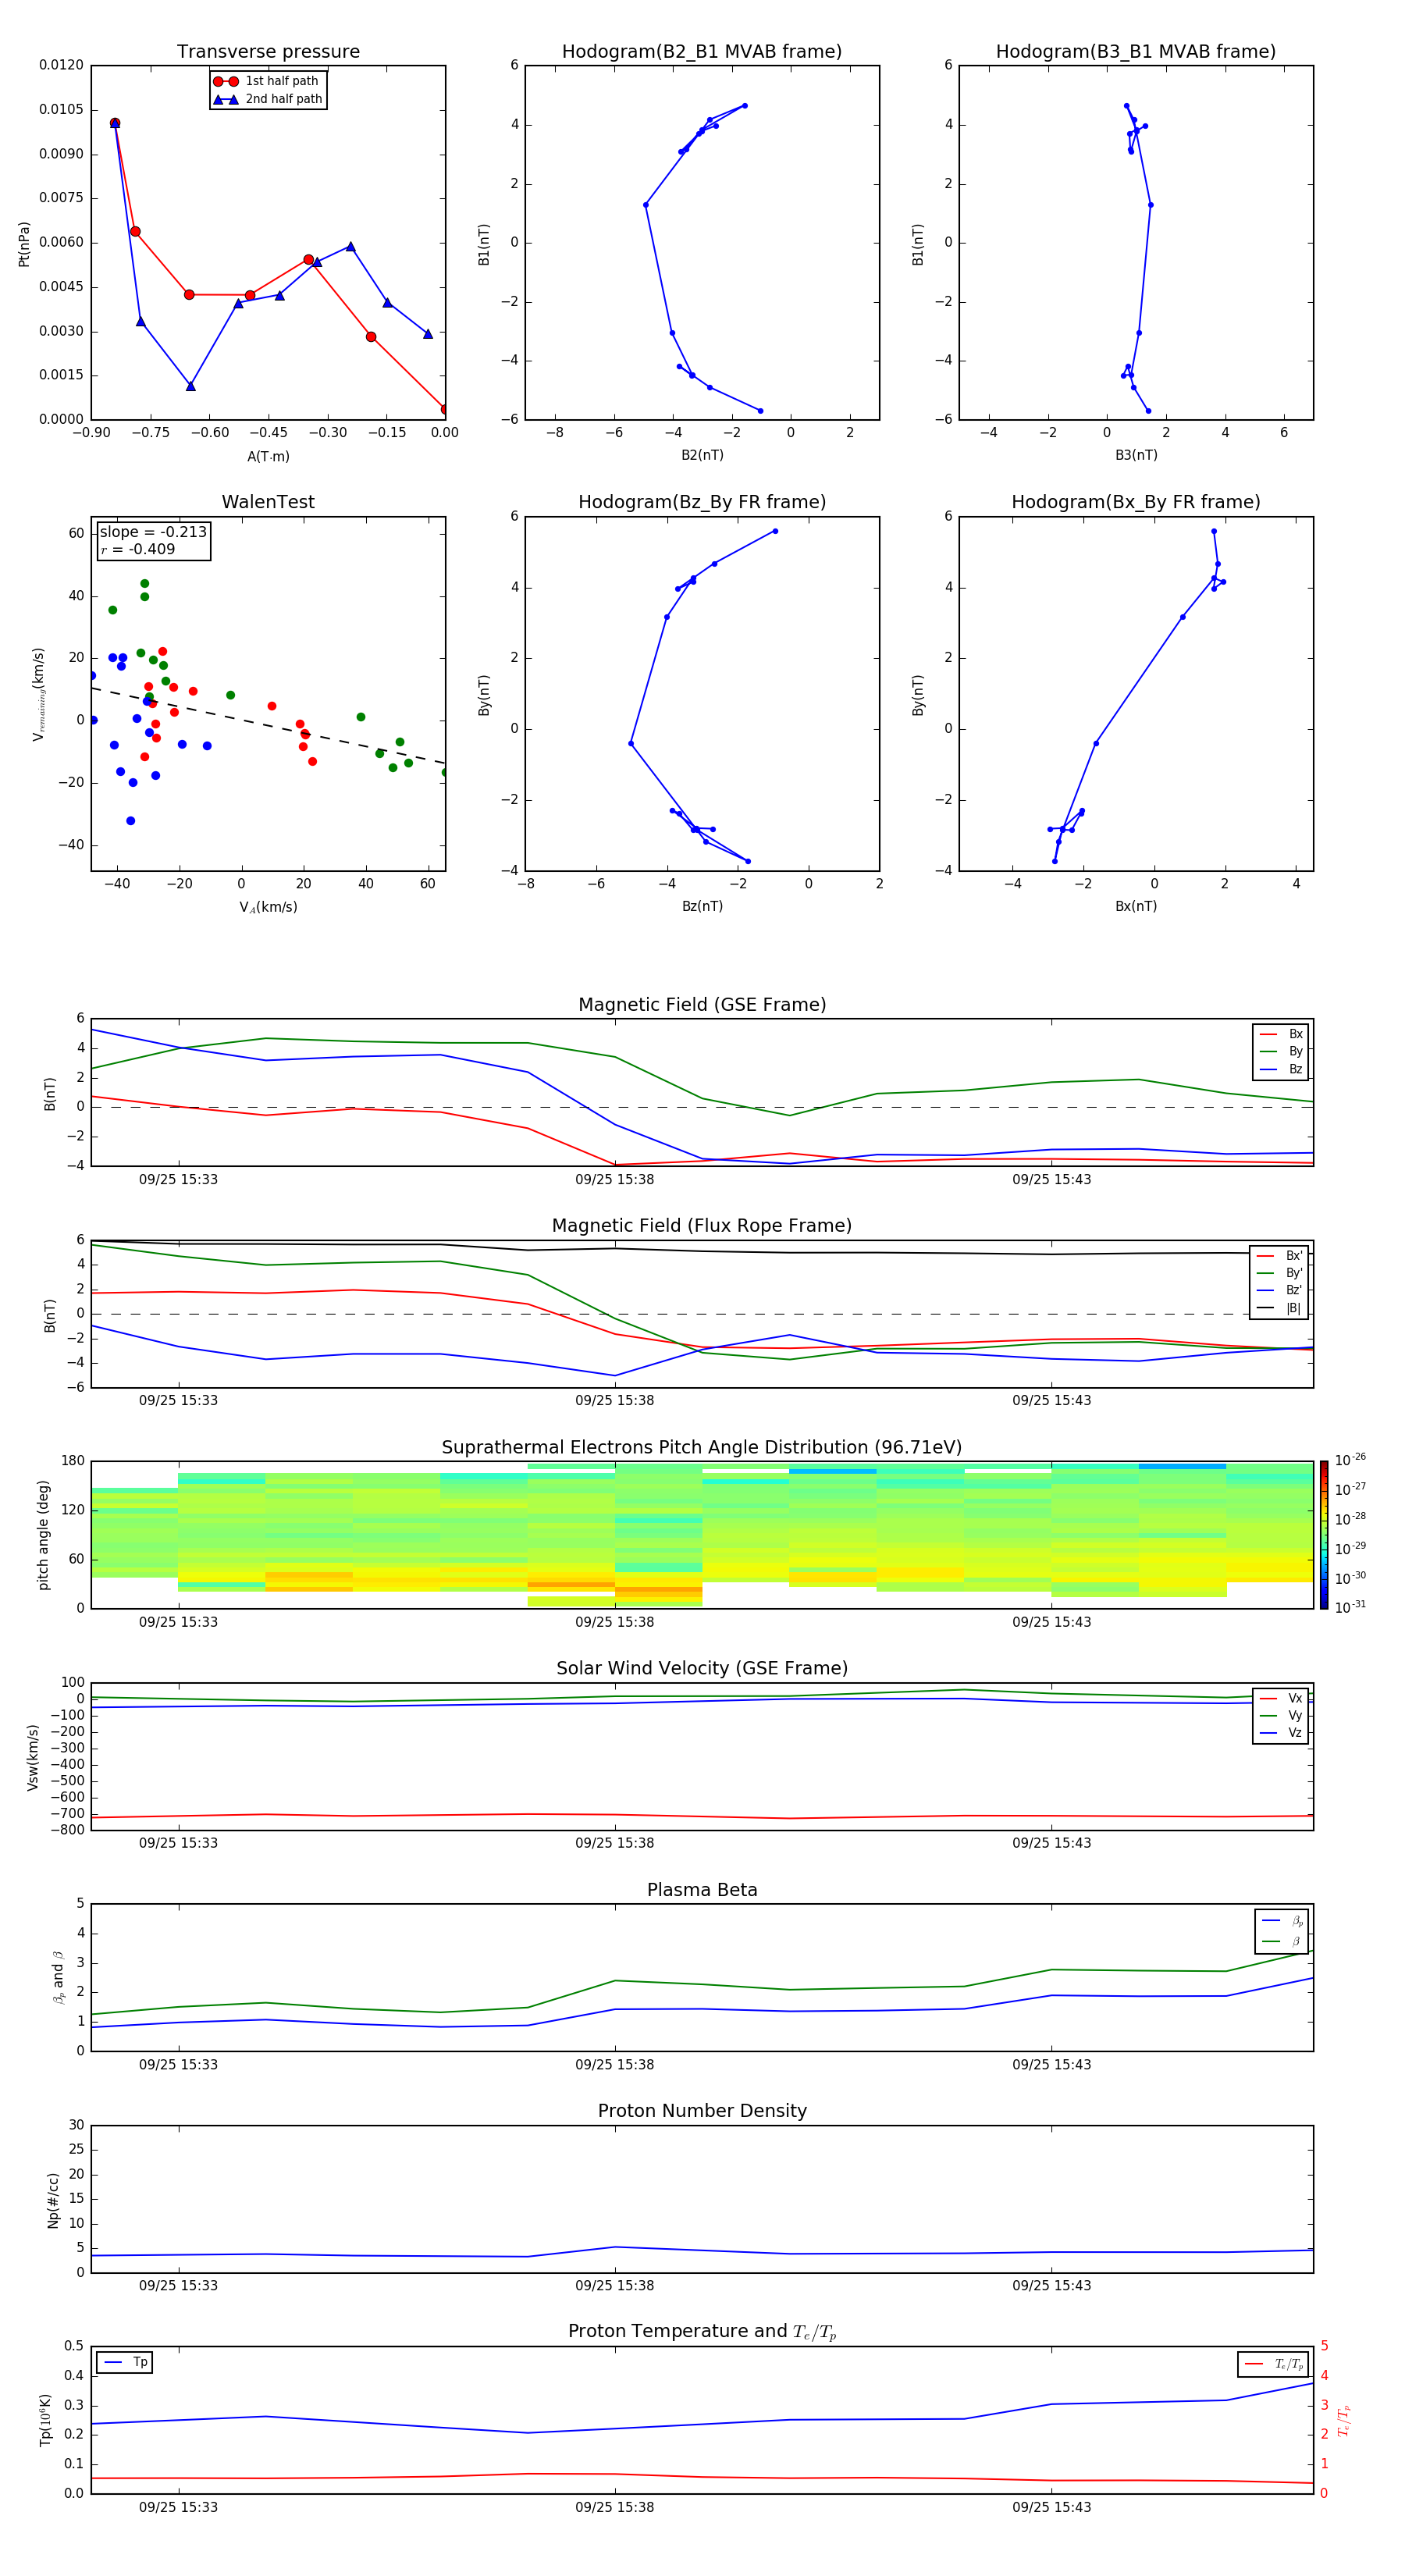Click the 'Np(#/cc)' axis label
Screen dimensions: 1405x2576
pyautogui.click(x=53, y=2200)
